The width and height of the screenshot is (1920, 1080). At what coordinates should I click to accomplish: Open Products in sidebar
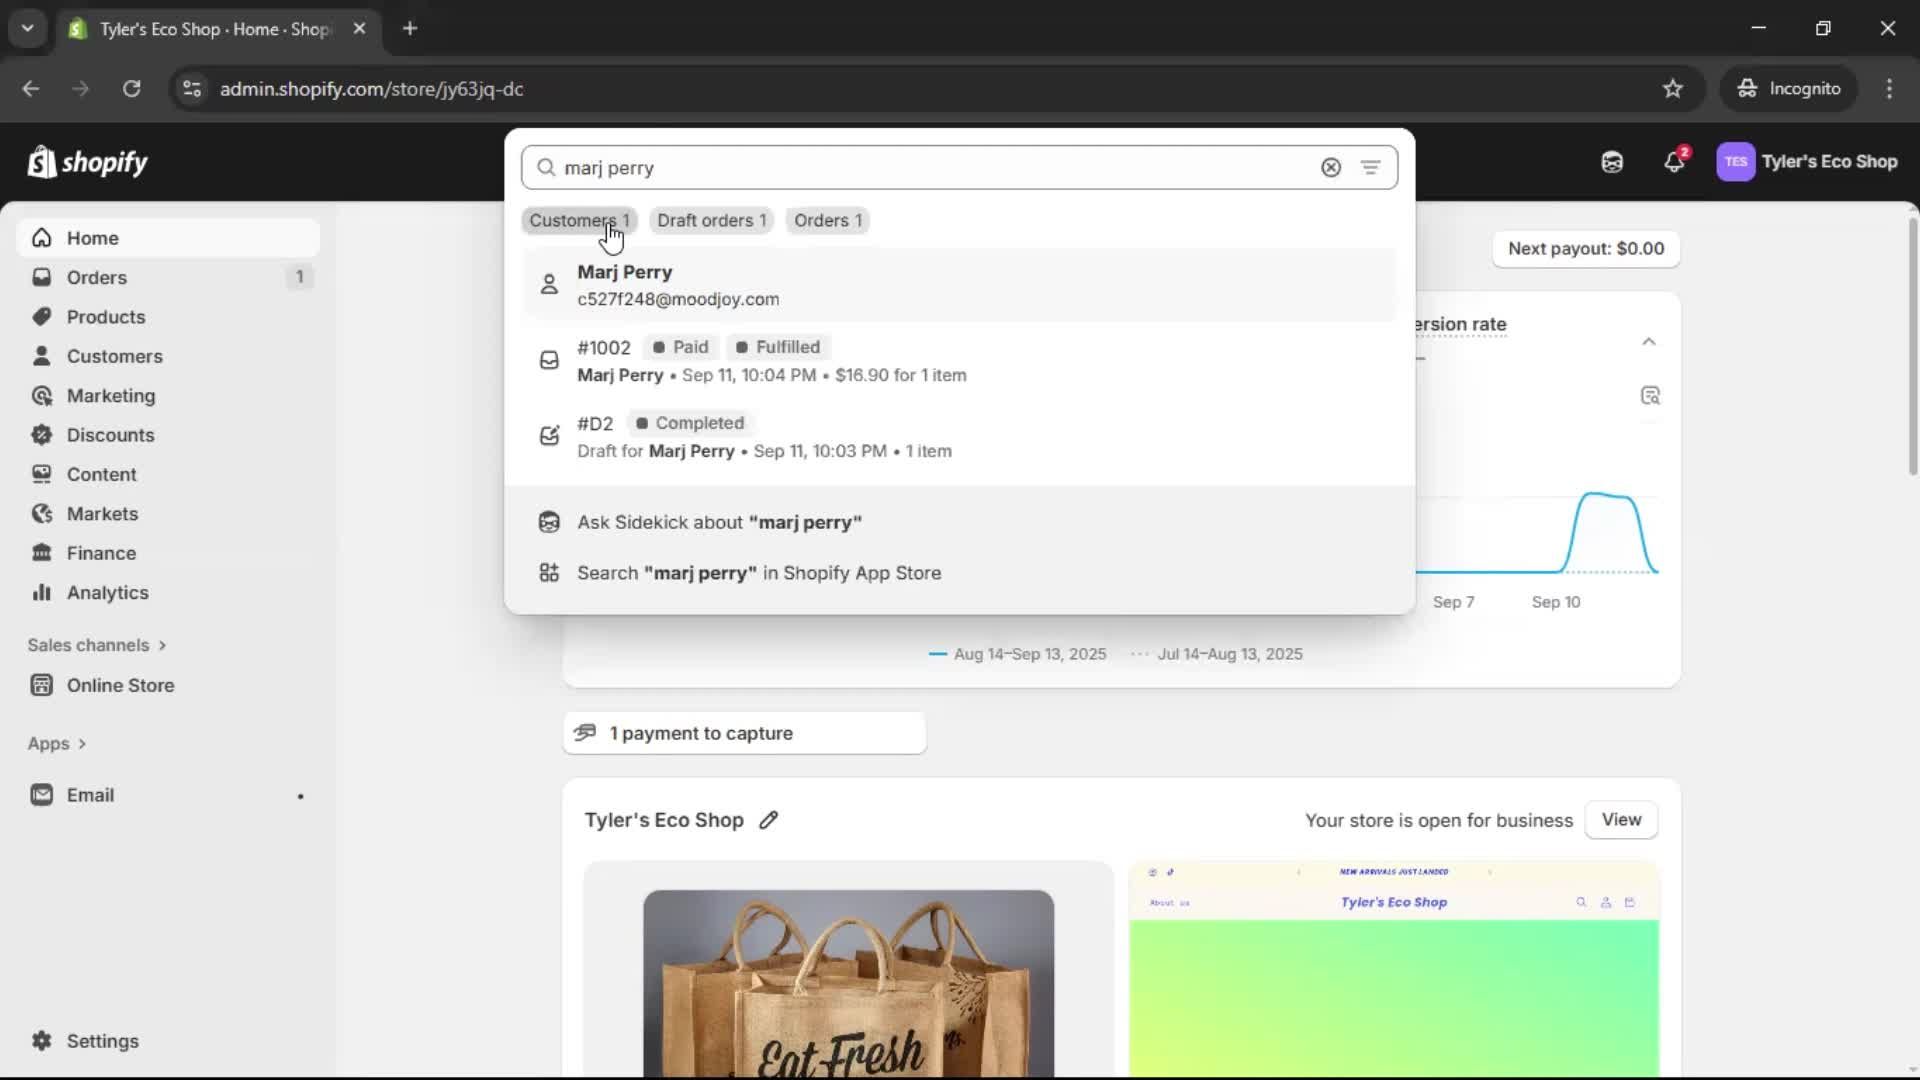click(x=168, y=317)
